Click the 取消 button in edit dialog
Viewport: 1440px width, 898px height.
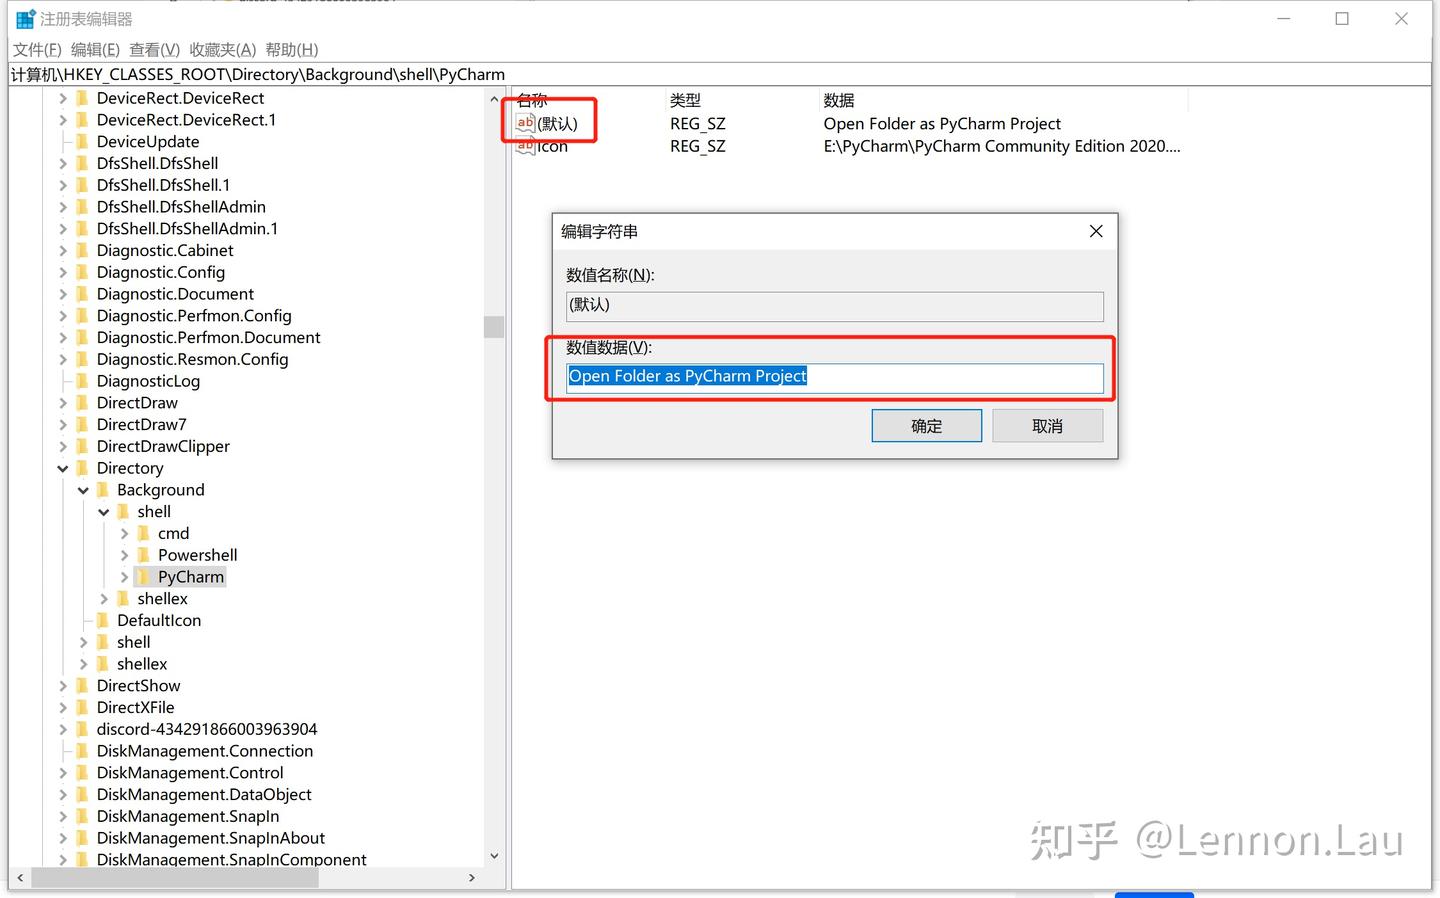(1047, 425)
